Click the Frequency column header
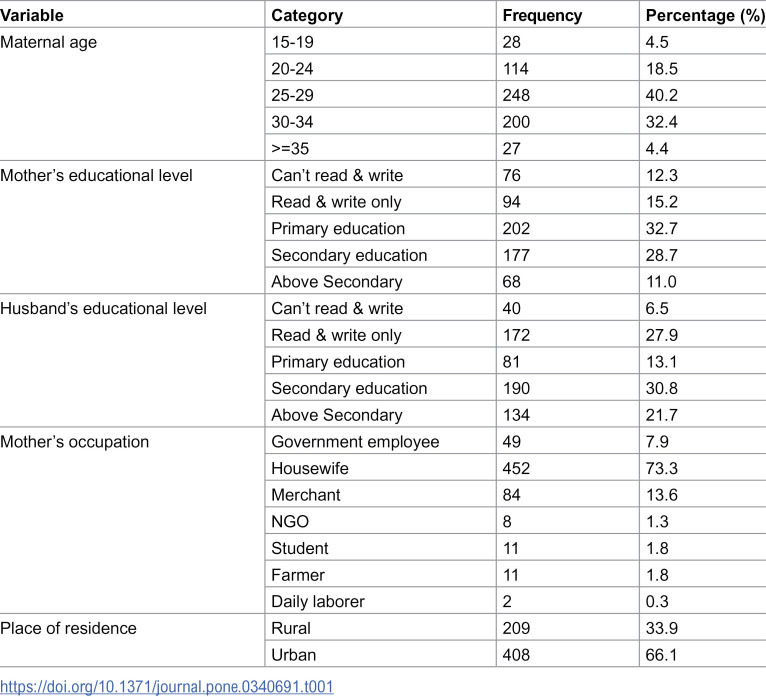This screenshot has width=766, height=697. click(542, 15)
